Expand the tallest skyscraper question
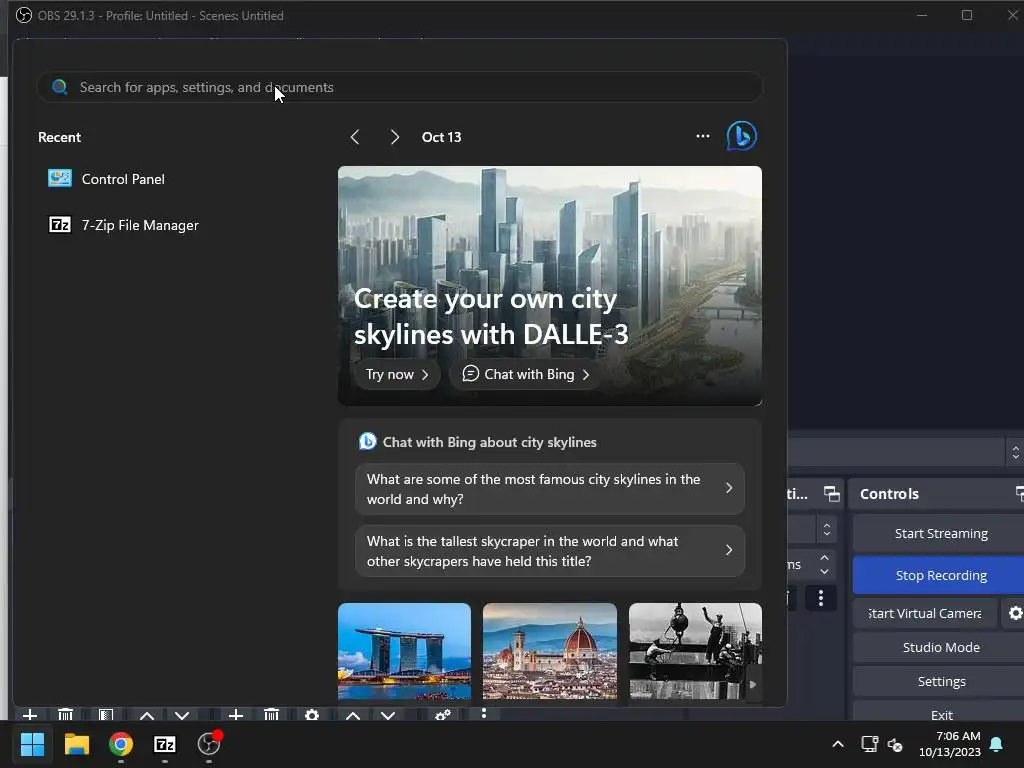The width and height of the screenshot is (1024, 768). pyautogui.click(x=550, y=551)
